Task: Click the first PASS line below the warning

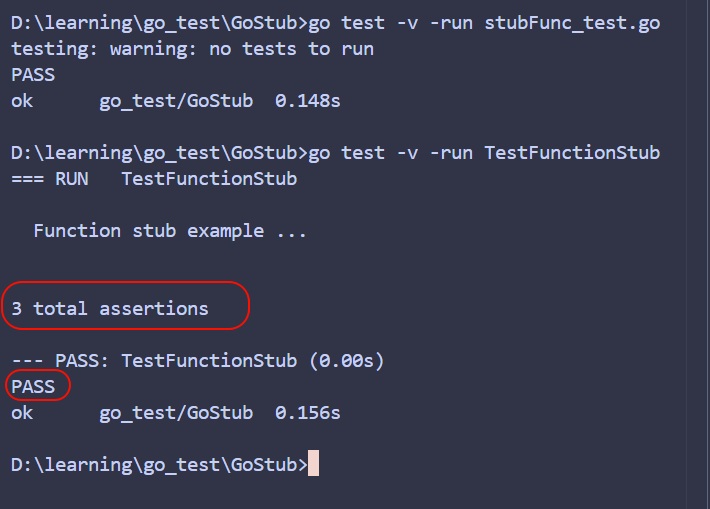Action: [x=33, y=75]
